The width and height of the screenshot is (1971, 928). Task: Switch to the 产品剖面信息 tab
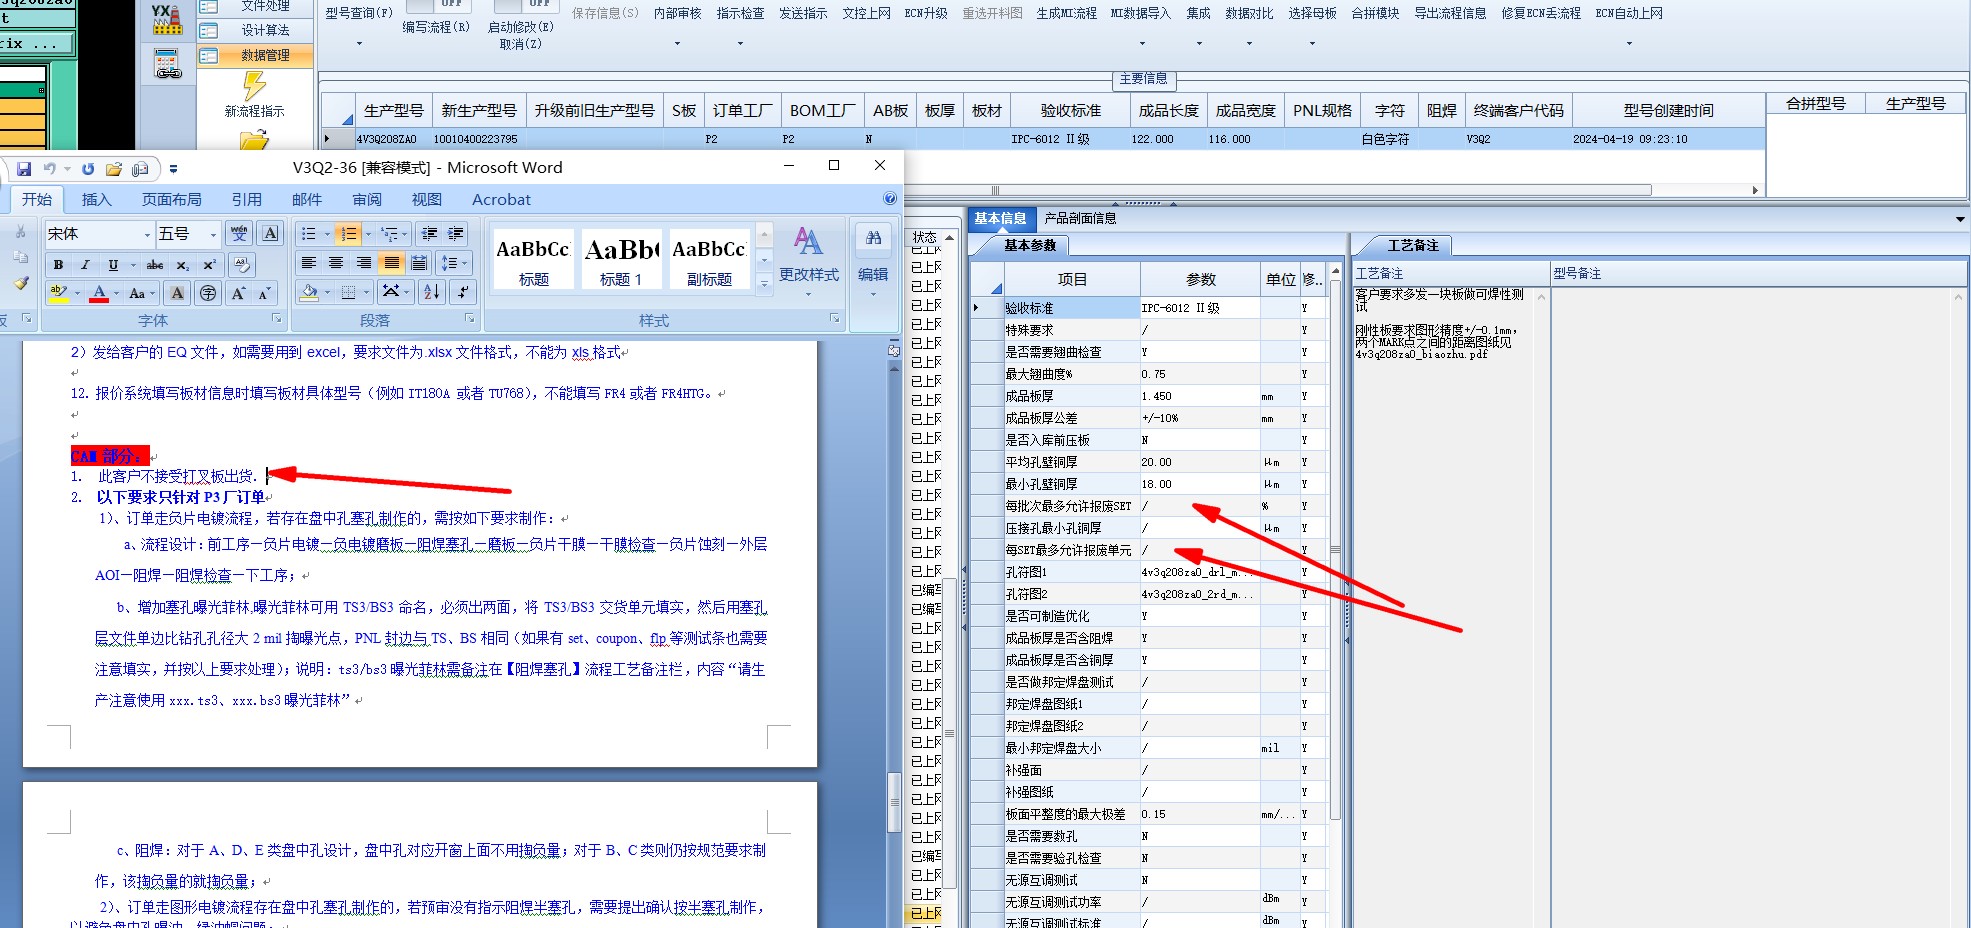1080,218
